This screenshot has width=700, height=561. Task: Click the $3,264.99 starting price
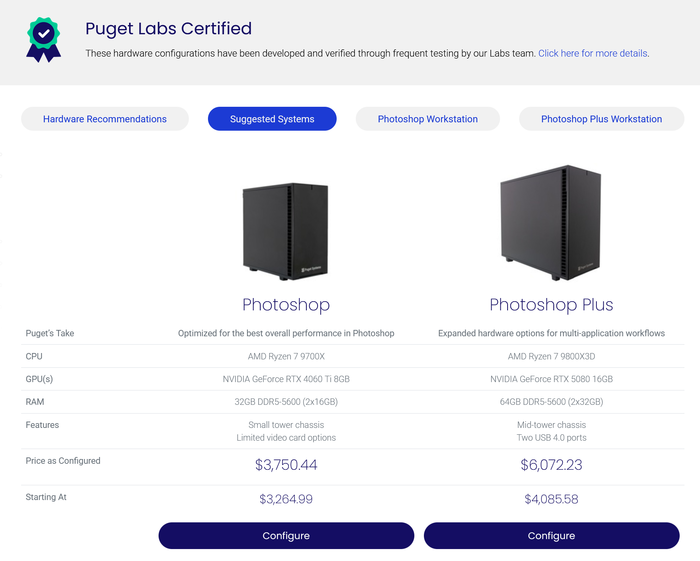pos(286,499)
